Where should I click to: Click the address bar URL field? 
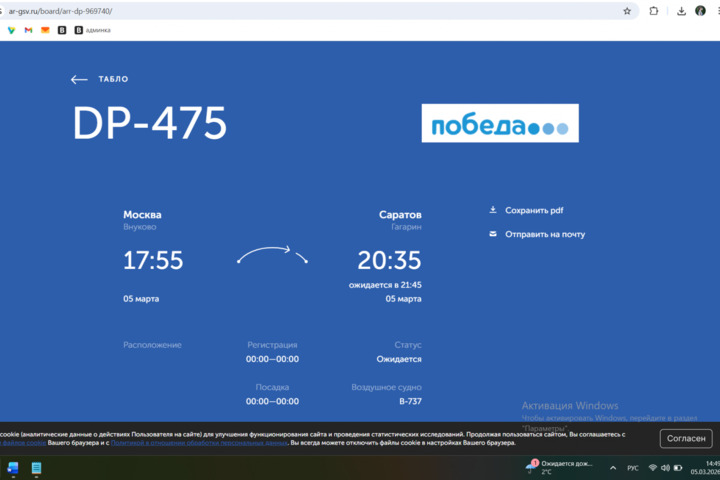click(300, 11)
